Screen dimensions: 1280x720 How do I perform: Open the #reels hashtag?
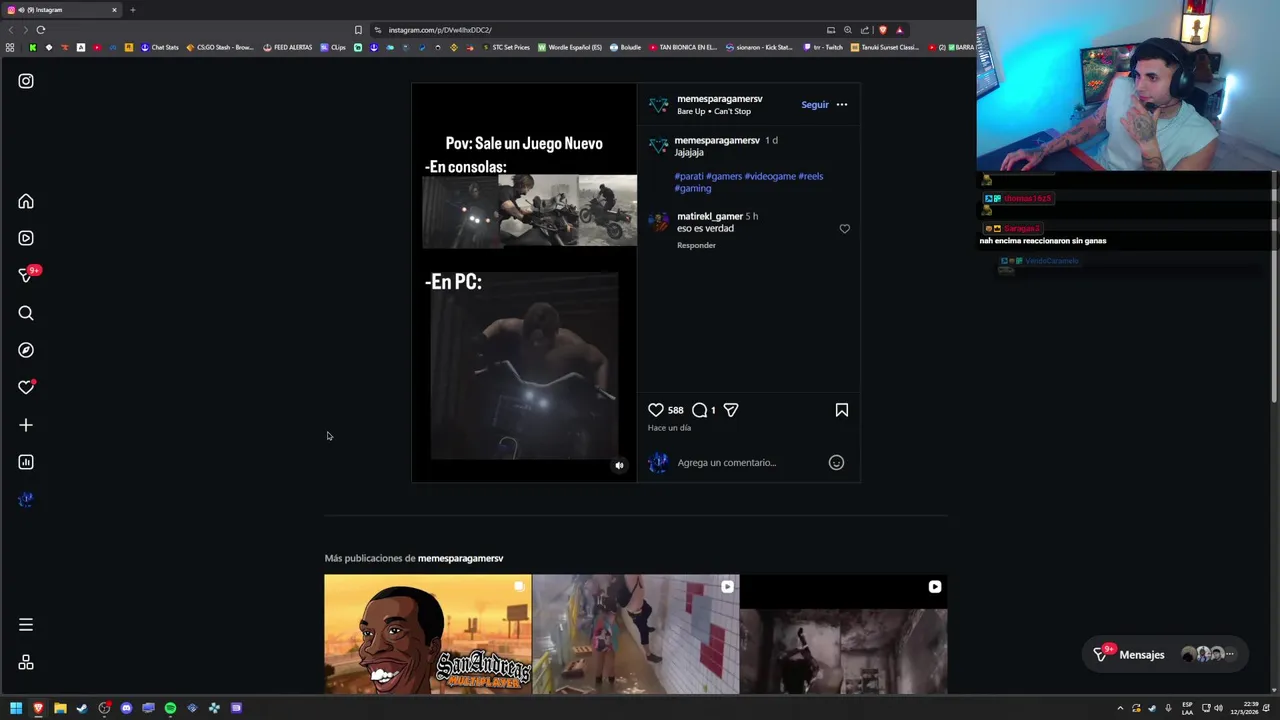(811, 176)
